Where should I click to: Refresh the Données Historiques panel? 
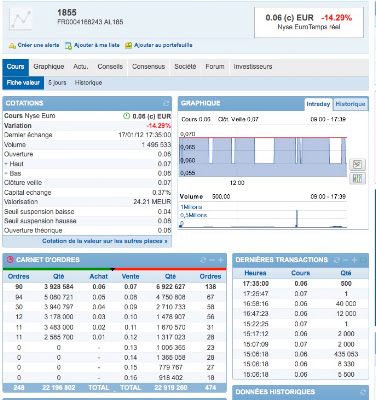[x=363, y=392]
